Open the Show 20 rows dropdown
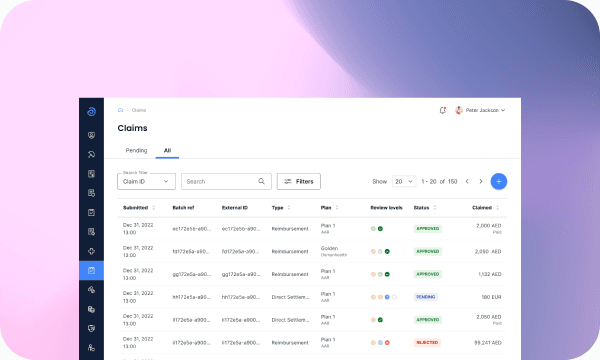Viewport: 600px width, 360px height. point(404,181)
